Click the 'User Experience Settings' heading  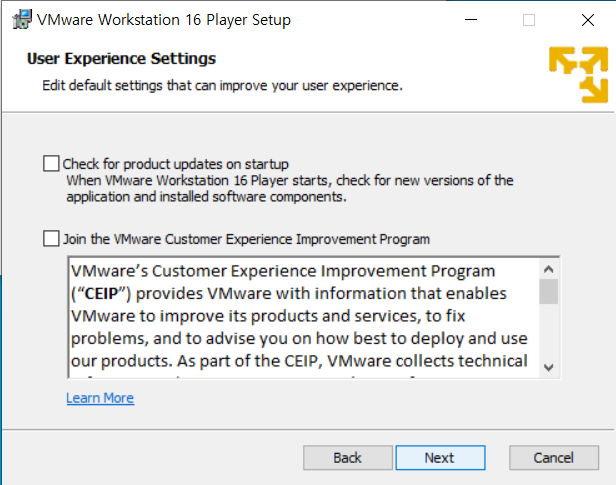(121, 59)
